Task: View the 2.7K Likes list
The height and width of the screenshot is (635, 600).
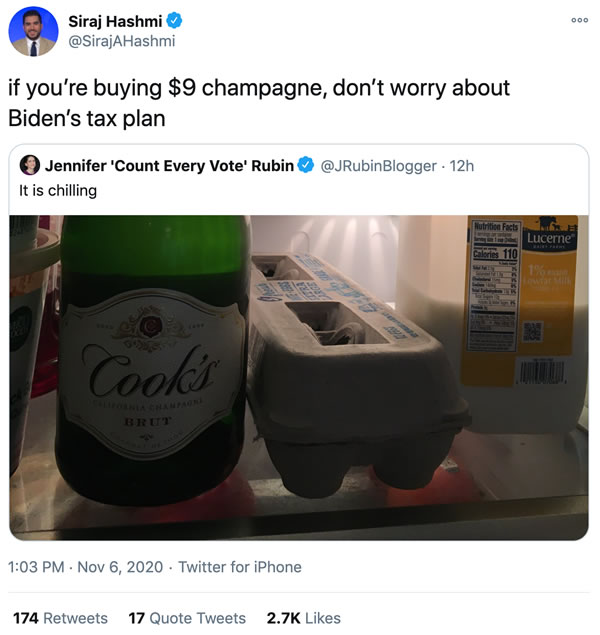Action: 303,618
